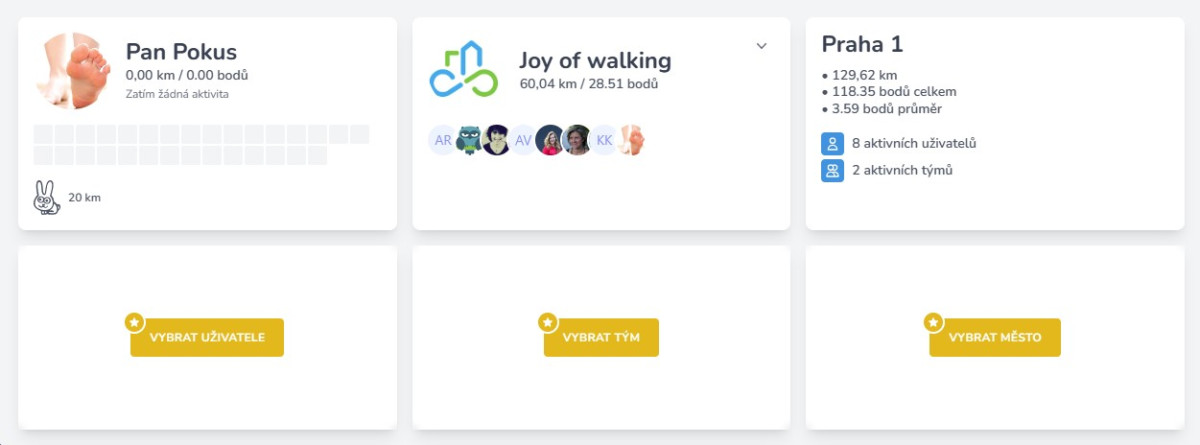Click the Joy of walking team logo
The image size is (1200, 445).
[463, 69]
